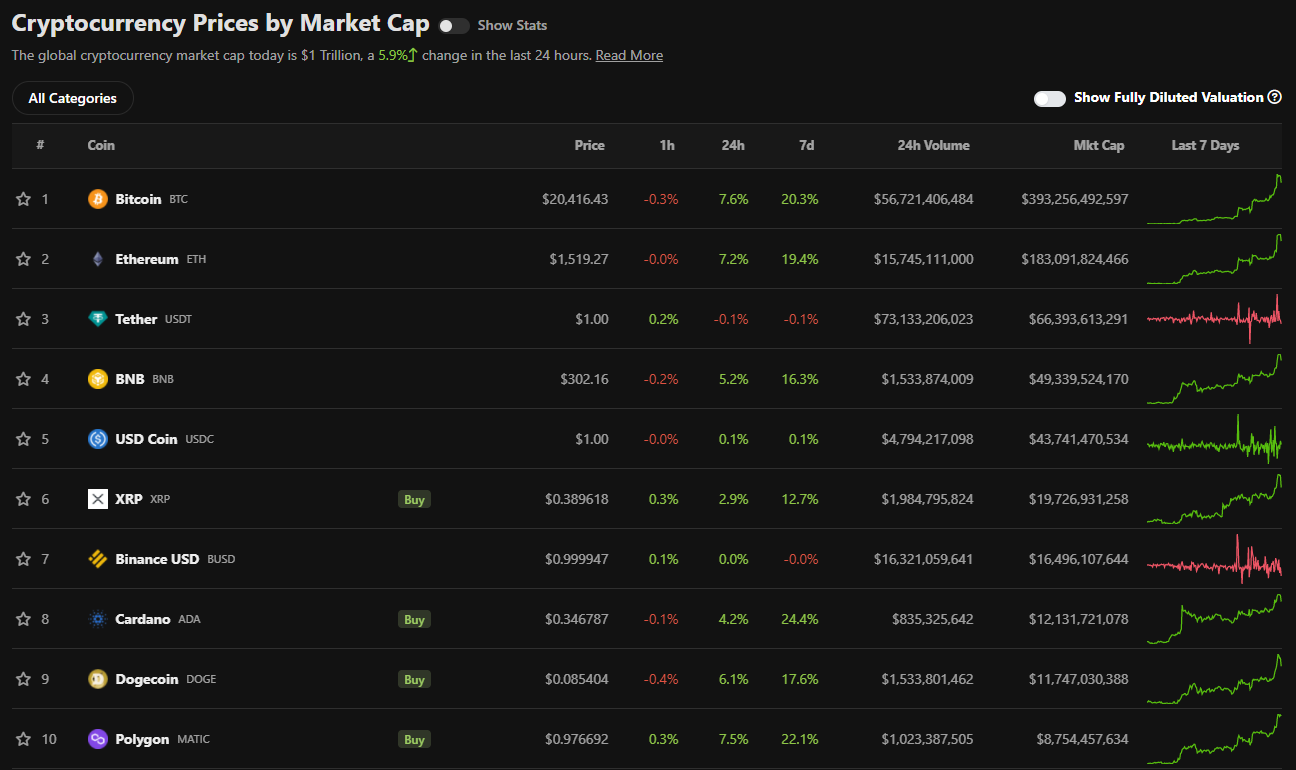Open the Polygon coin name link
This screenshot has width=1296, height=770.
pos(142,739)
